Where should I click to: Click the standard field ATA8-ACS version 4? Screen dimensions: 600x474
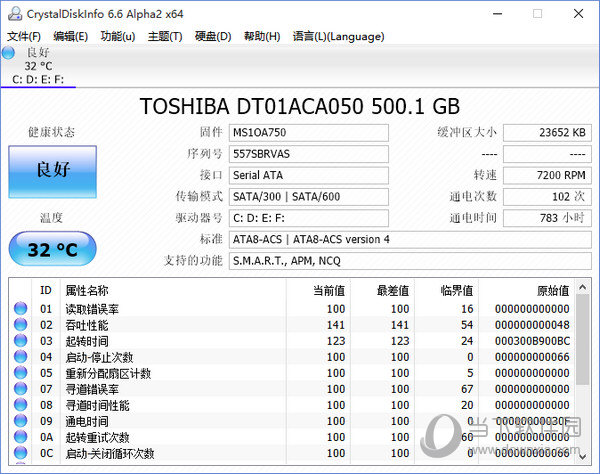[x=410, y=240]
